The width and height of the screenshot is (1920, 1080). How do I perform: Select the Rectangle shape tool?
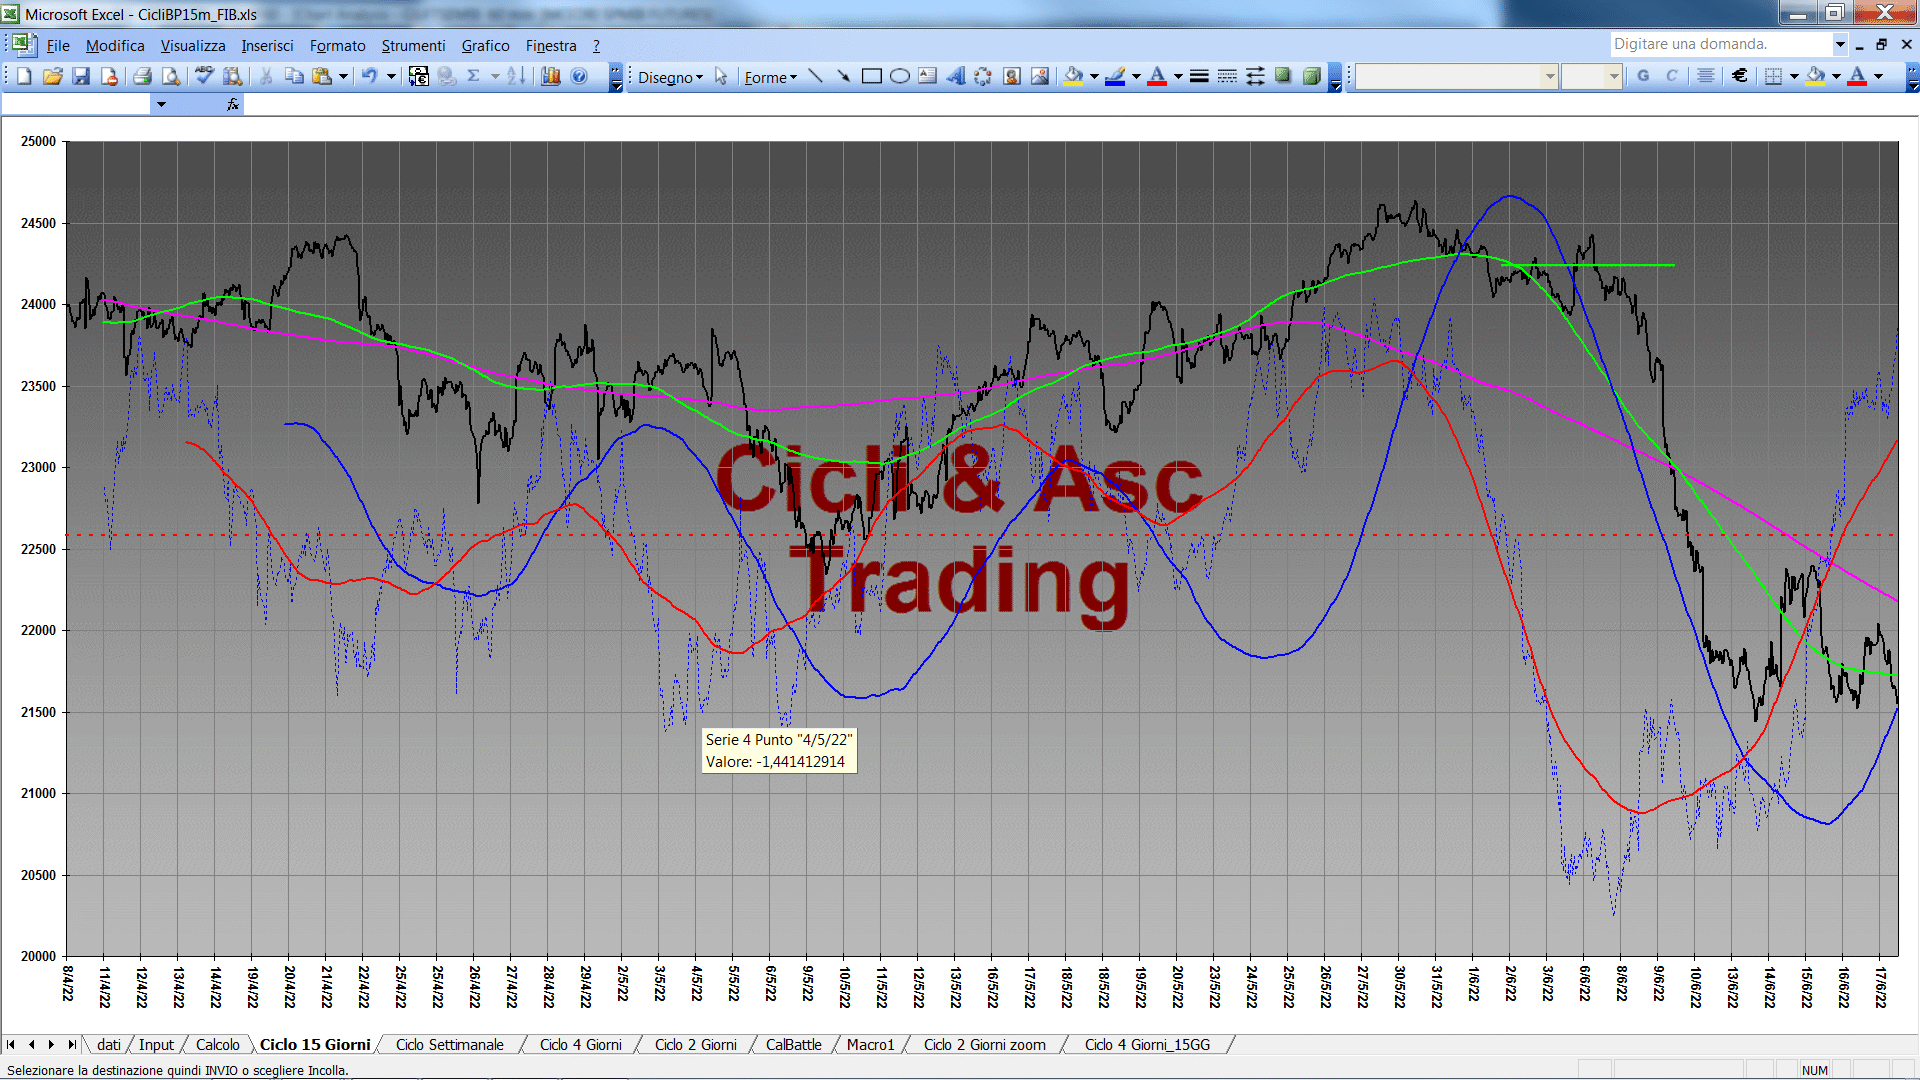(871, 76)
